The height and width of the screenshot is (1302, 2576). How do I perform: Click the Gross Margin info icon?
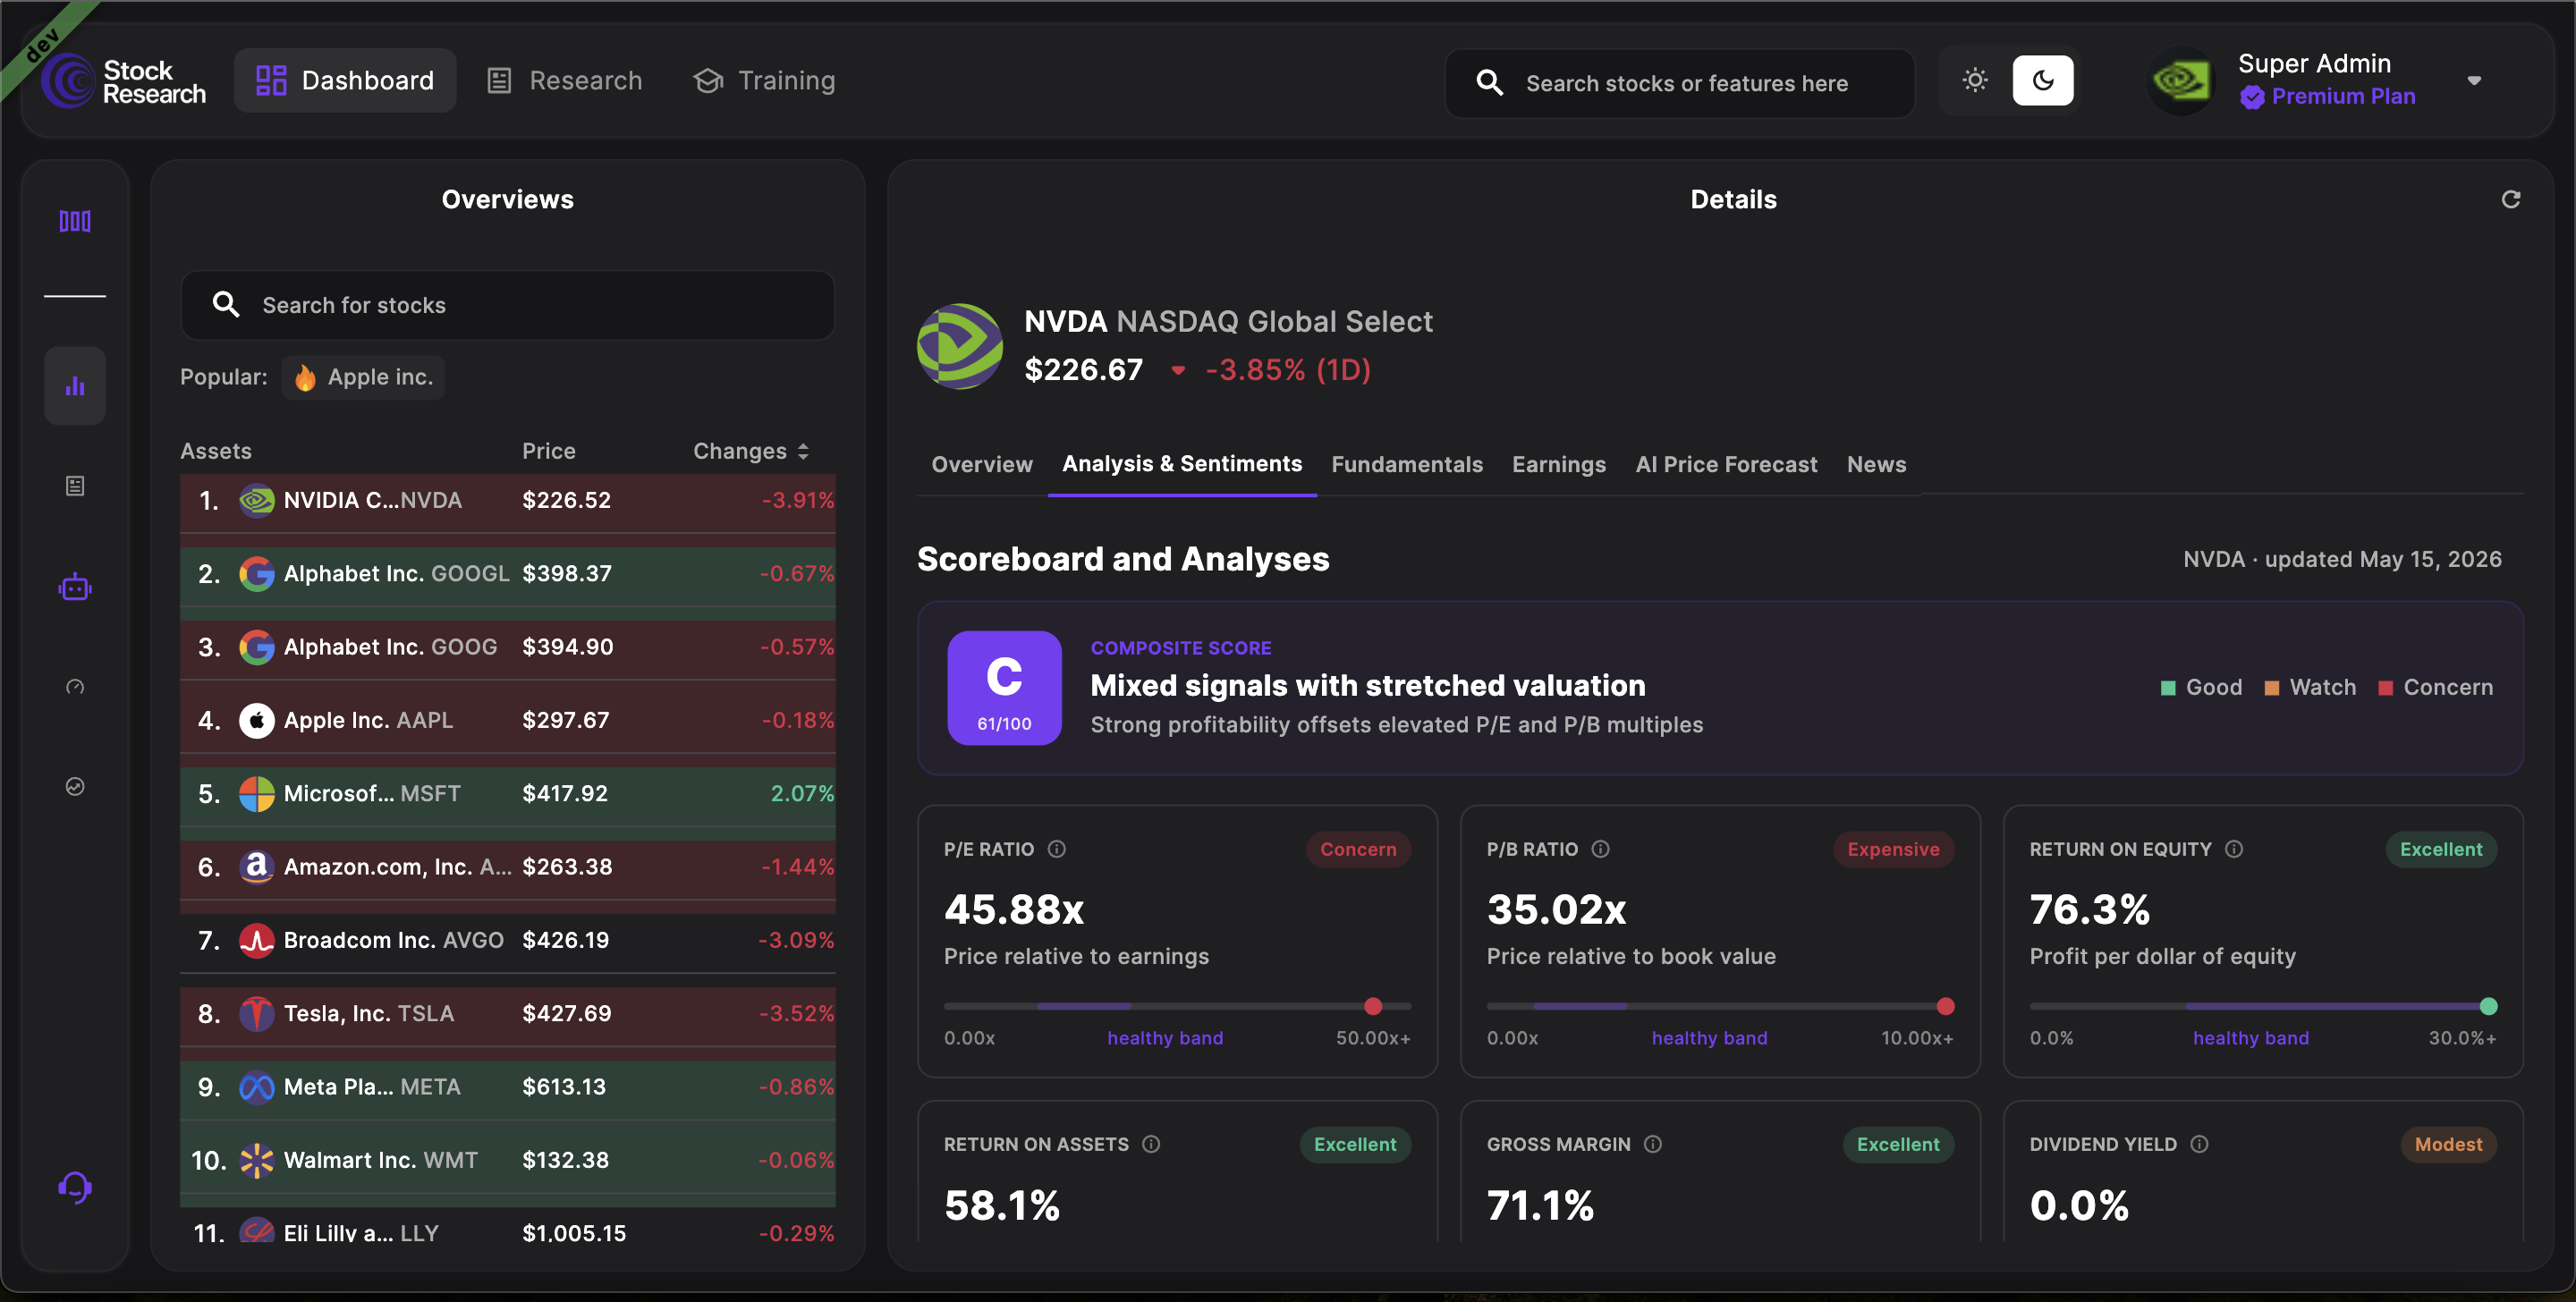pos(1652,1144)
